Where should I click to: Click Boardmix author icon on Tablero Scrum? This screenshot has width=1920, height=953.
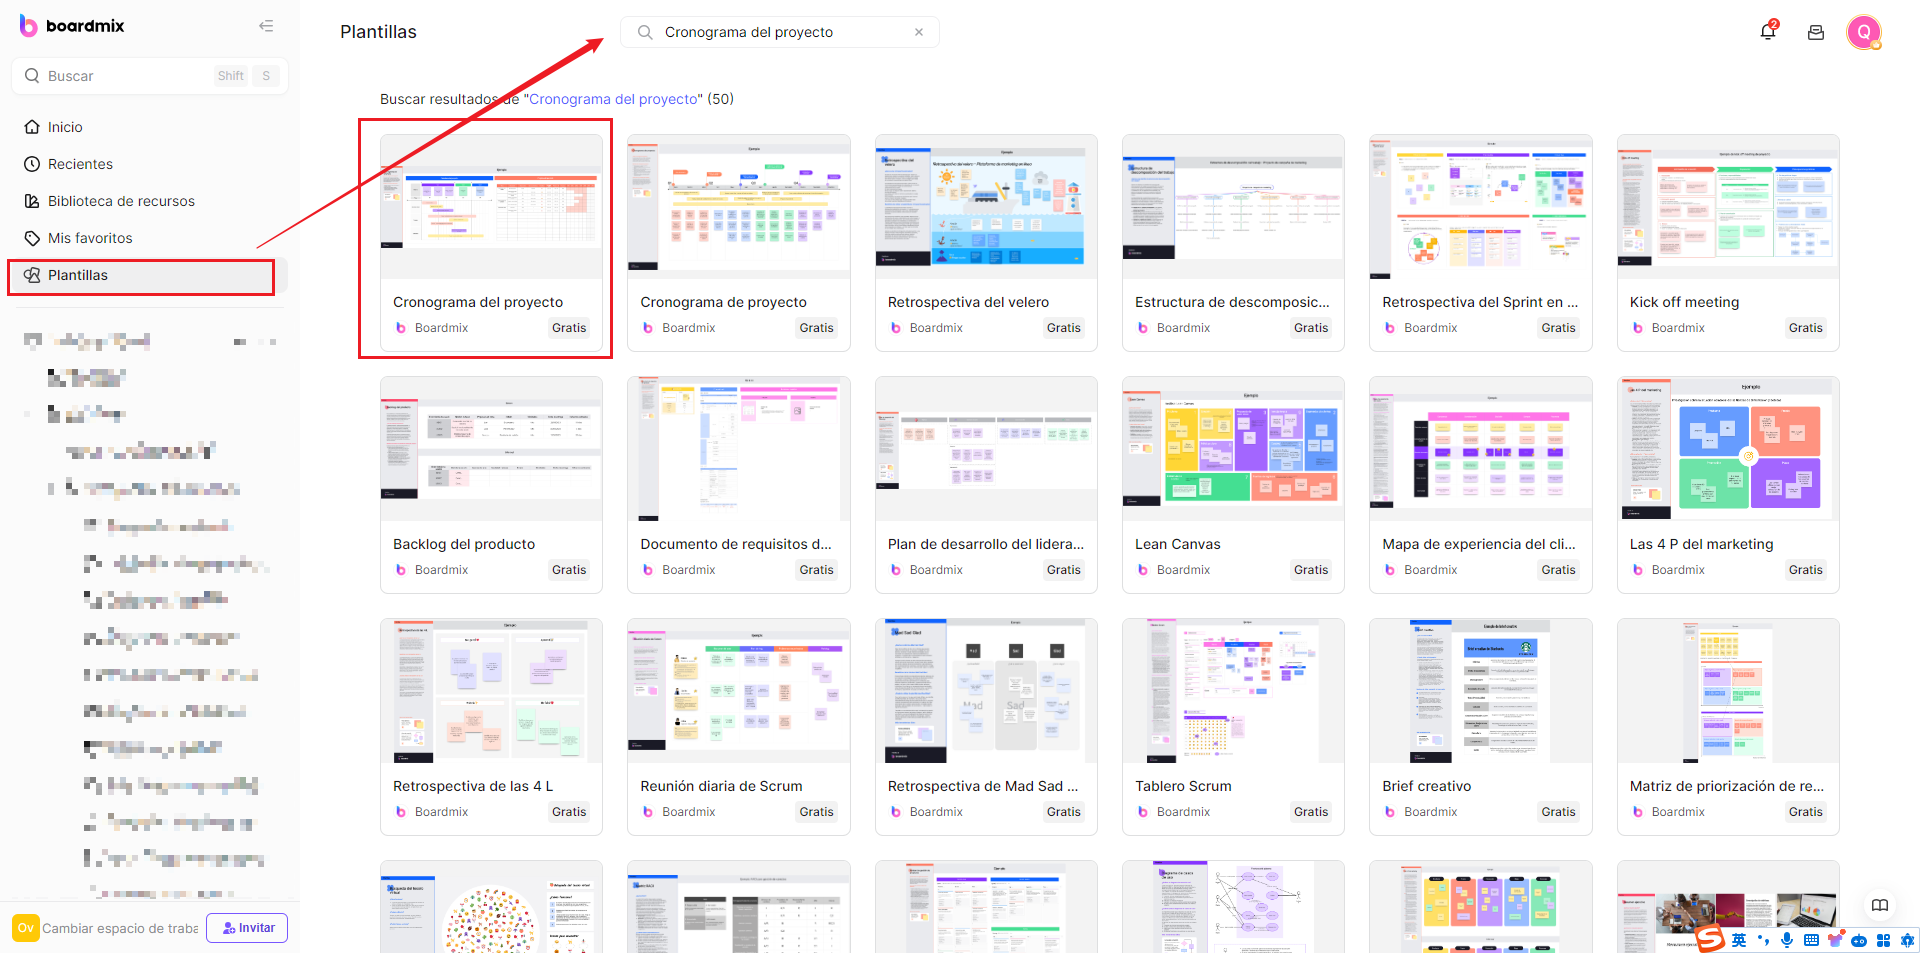coord(1143,812)
